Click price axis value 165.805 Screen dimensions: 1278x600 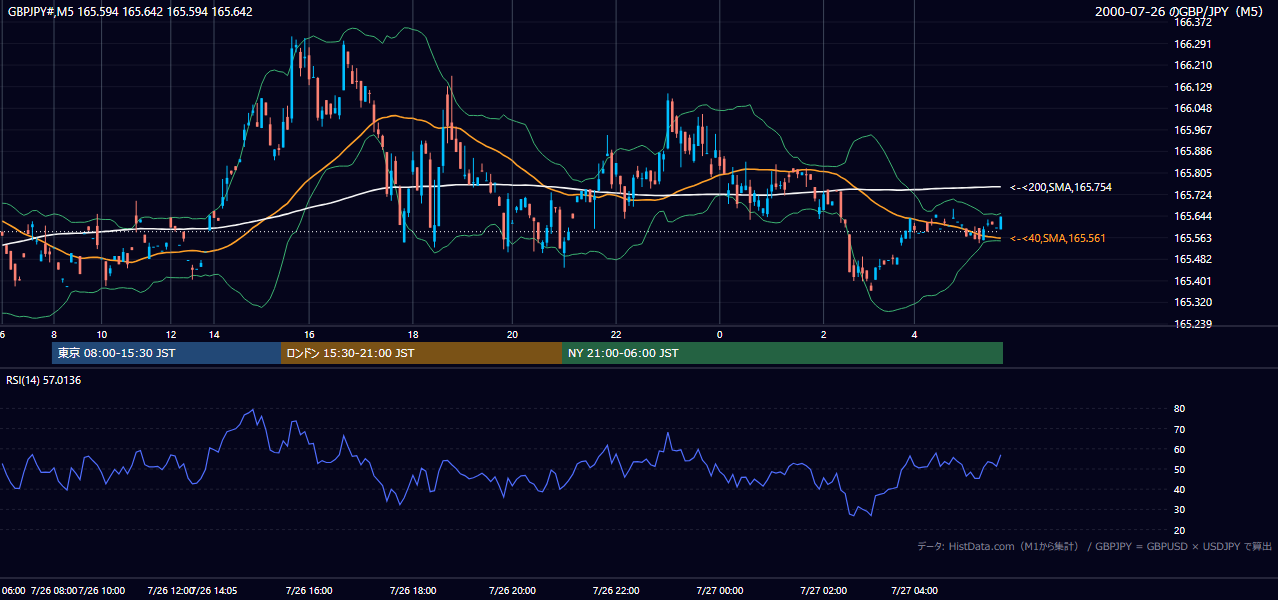[x=1192, y=173]
